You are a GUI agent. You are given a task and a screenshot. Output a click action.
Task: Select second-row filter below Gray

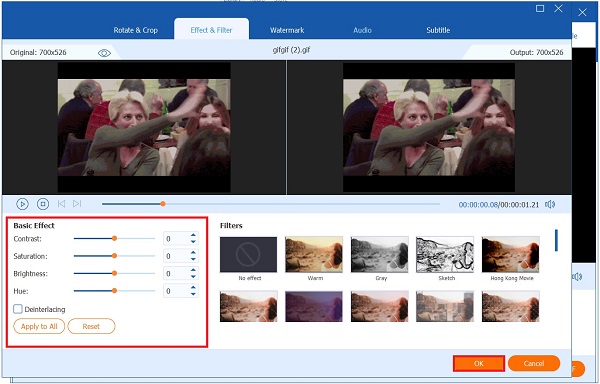pyautogui.click(x=380, y=306)
